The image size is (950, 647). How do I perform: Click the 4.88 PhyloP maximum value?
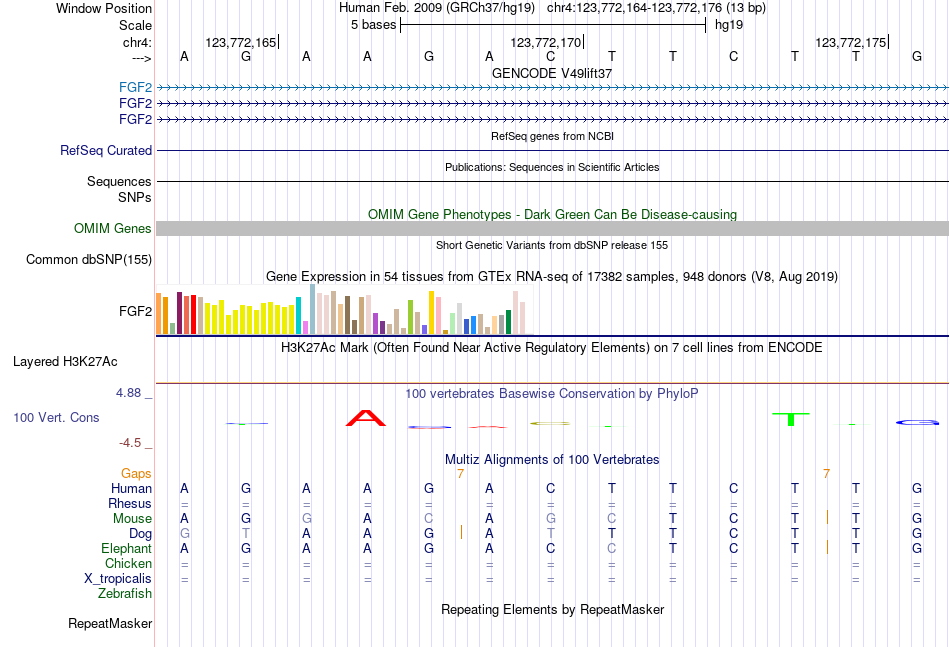point(128,393)
